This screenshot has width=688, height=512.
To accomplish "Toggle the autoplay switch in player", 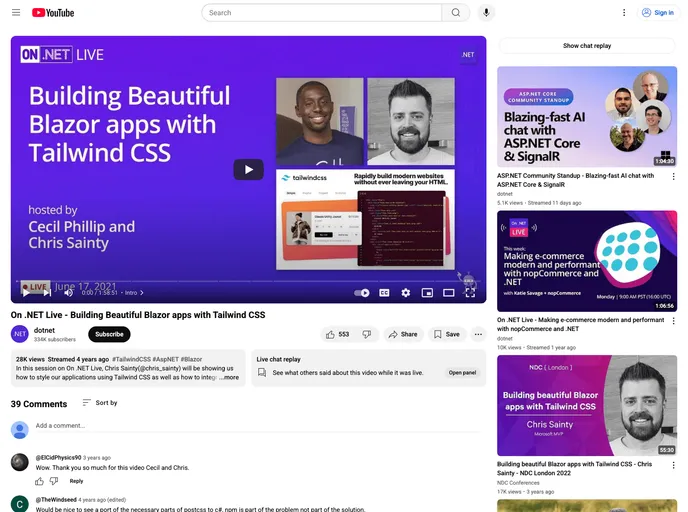I will coord(362,293).
